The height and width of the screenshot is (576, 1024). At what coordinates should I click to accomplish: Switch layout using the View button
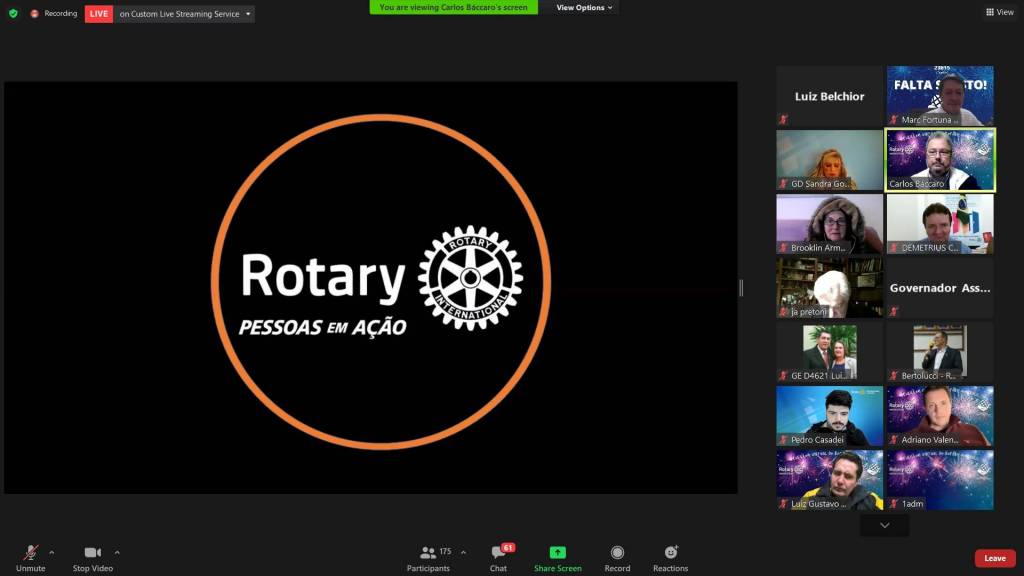[999, 12]
